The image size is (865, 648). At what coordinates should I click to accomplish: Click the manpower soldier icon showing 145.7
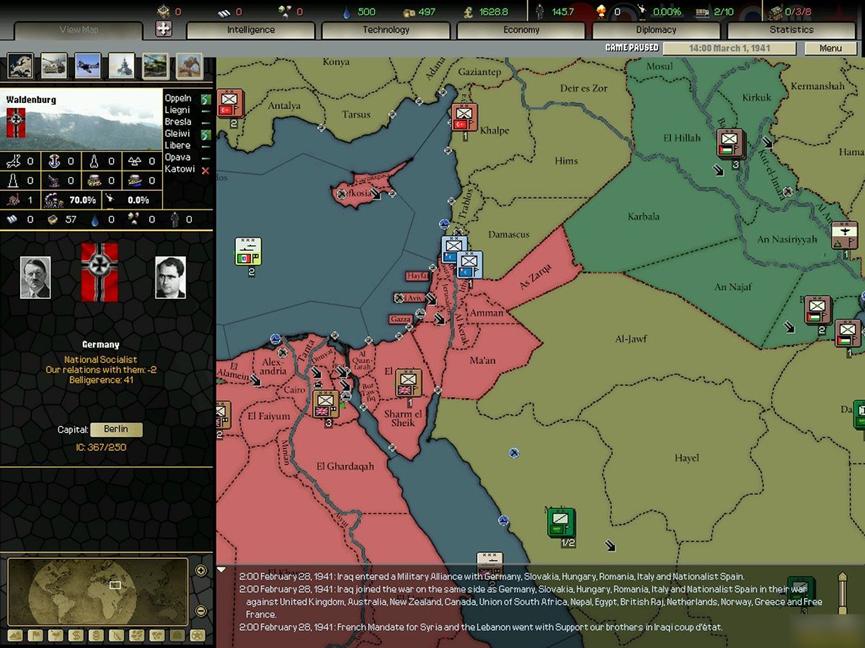click(x=540, y=12)
